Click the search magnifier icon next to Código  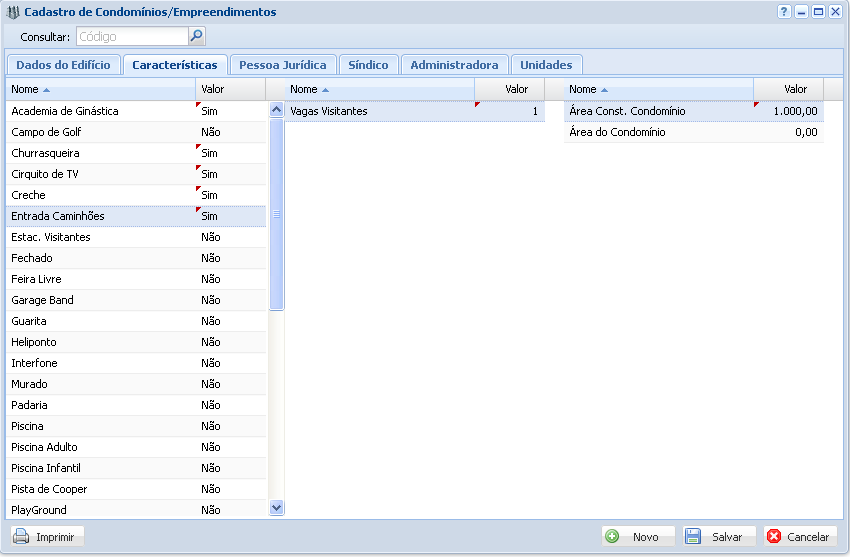point(196,37)
